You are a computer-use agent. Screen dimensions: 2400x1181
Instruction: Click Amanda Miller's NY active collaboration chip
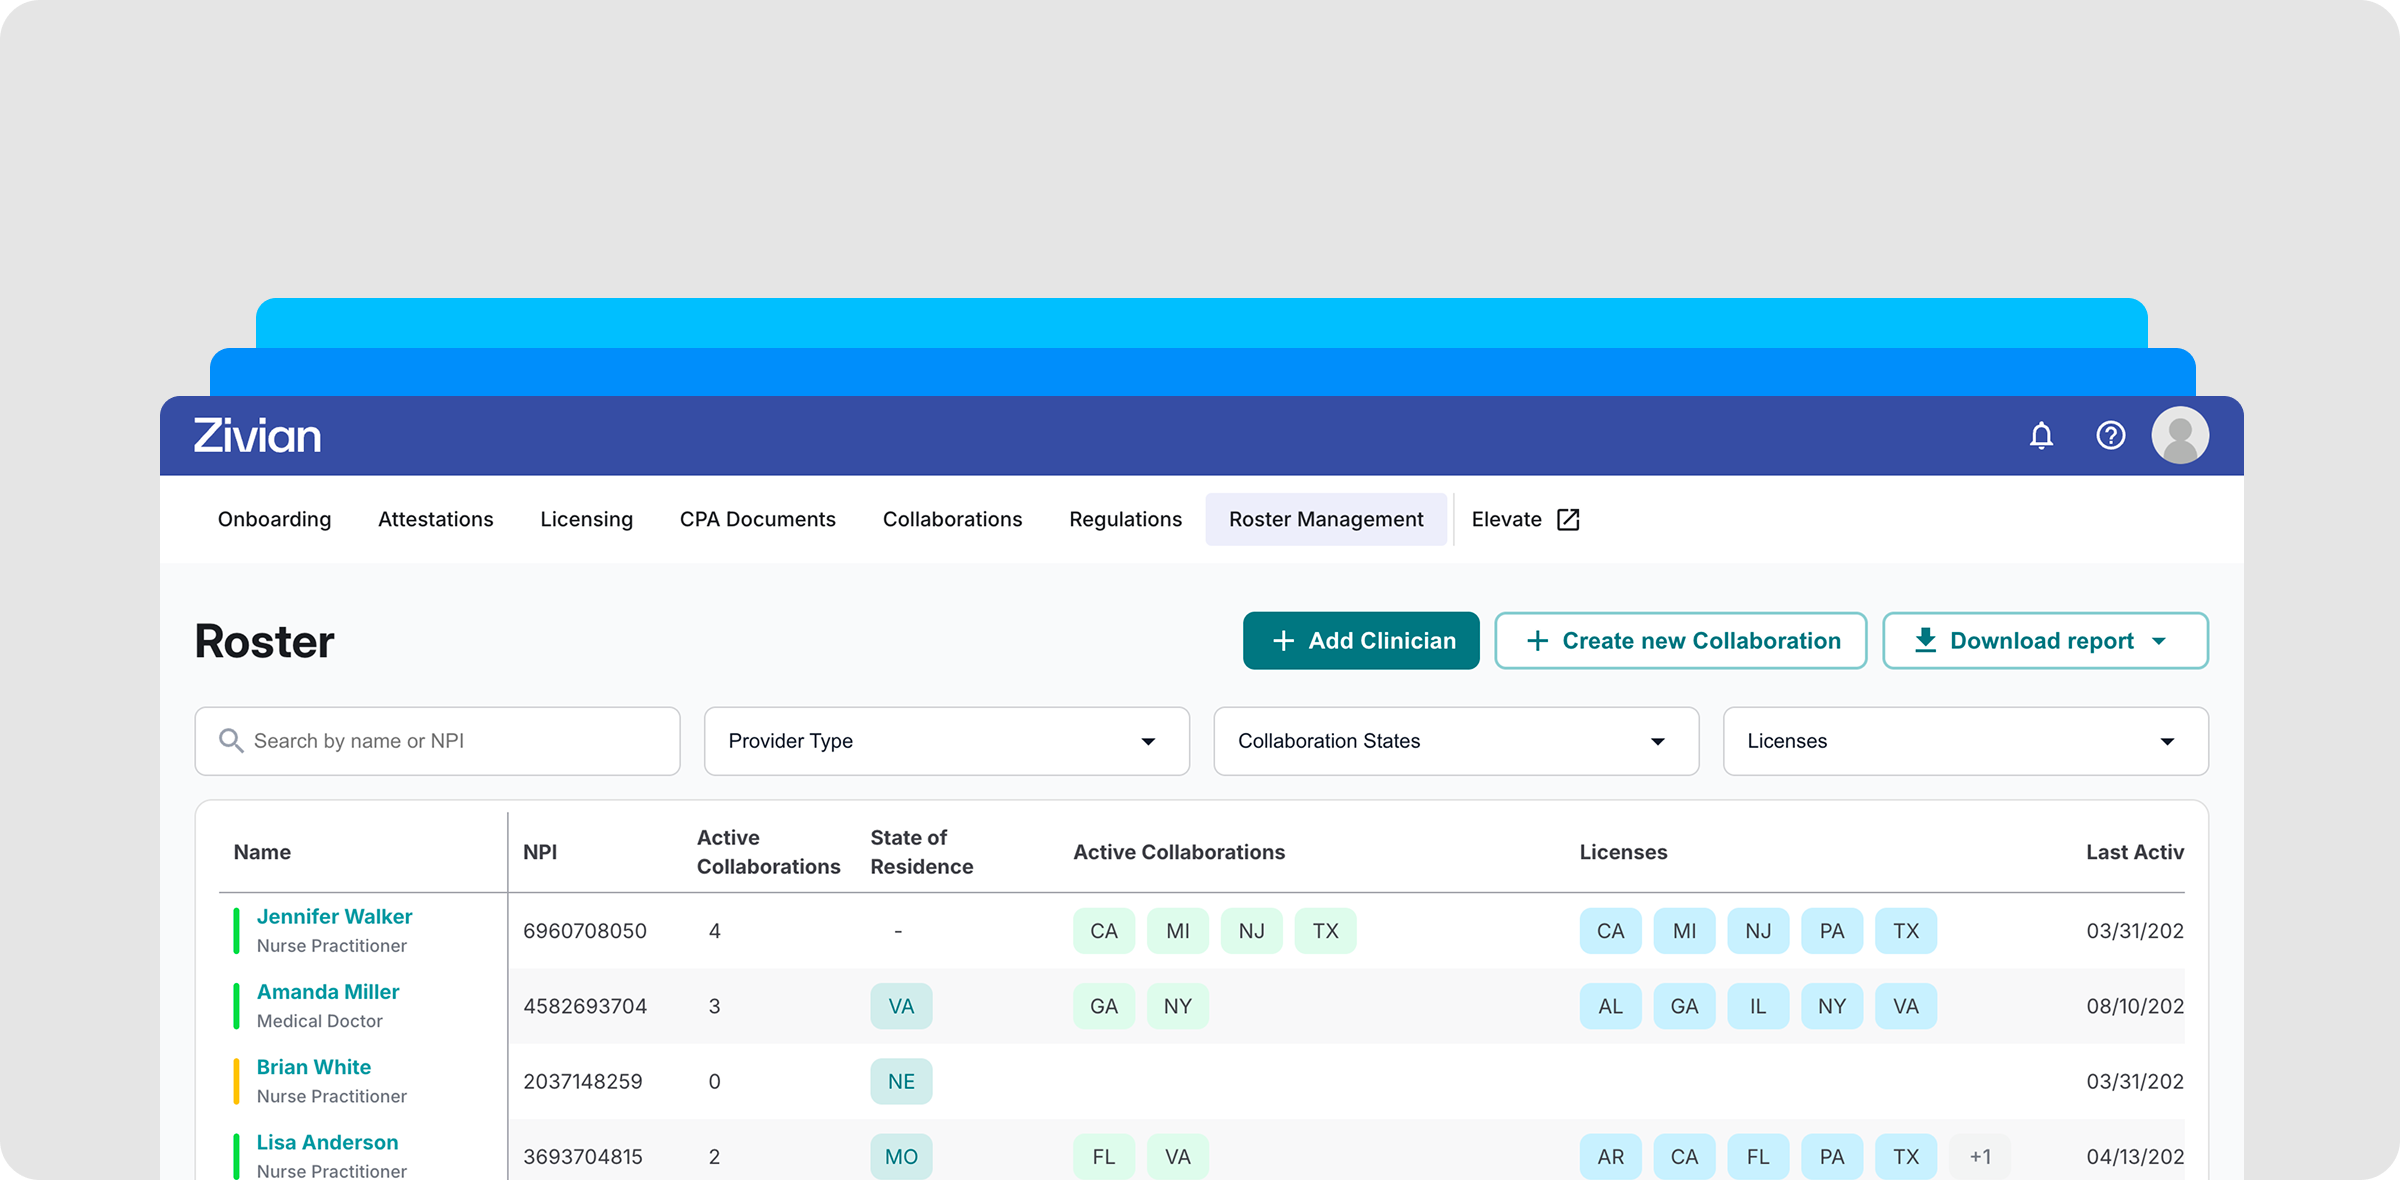pos(1178,1006)
